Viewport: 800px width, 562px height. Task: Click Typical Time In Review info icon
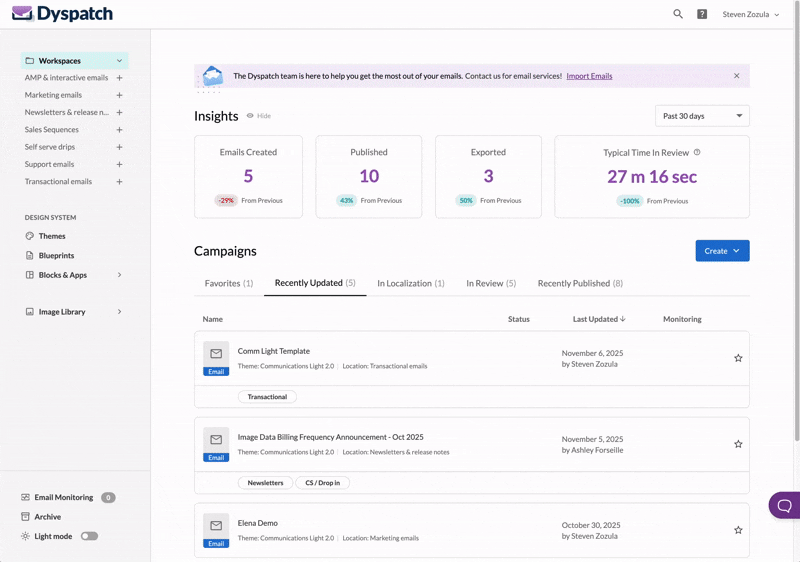(697, 152)
